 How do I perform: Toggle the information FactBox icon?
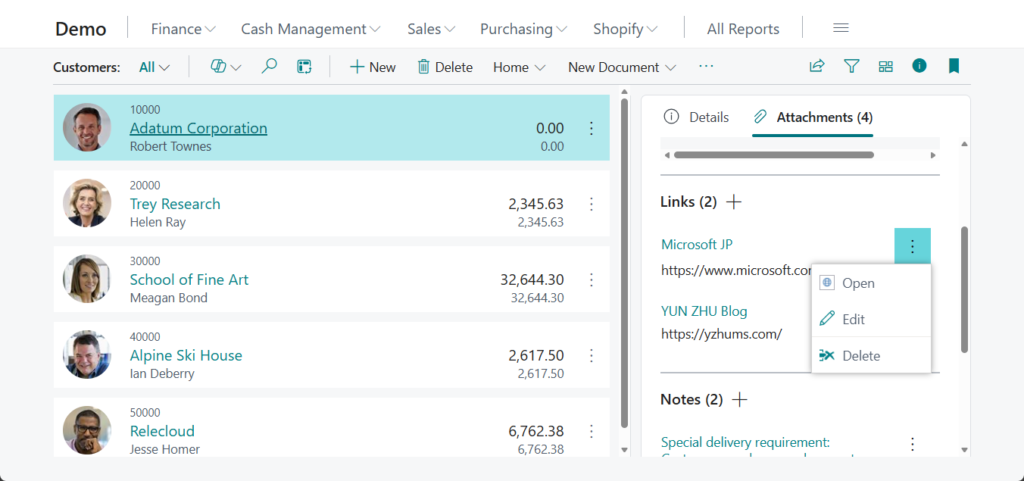[x=919, y=66]
